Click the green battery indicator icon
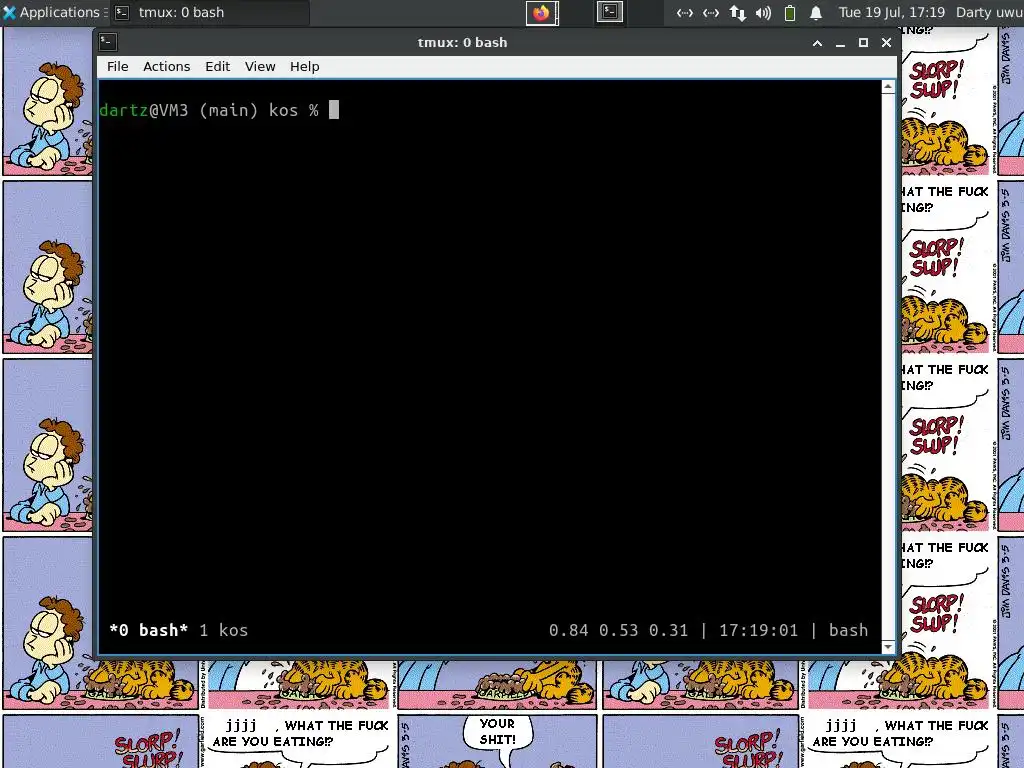This screenshot has height=768, width=1024. coord(790,12)
